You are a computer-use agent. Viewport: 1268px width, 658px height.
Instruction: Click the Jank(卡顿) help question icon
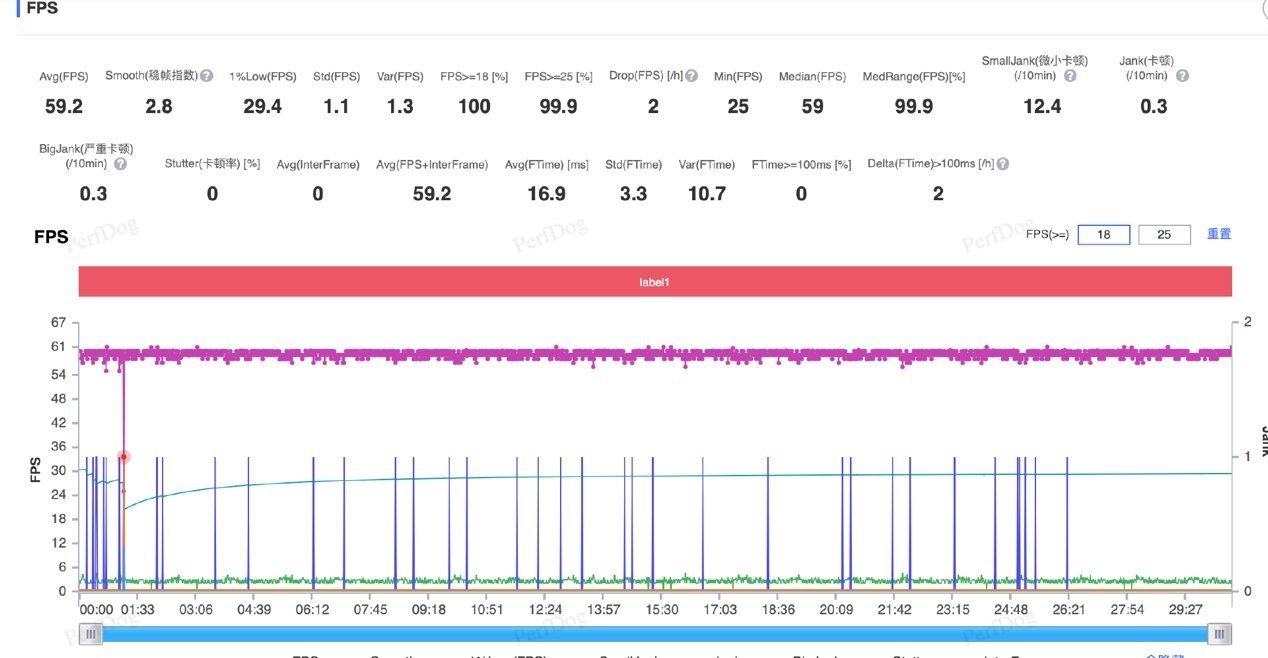[1183, 76]
